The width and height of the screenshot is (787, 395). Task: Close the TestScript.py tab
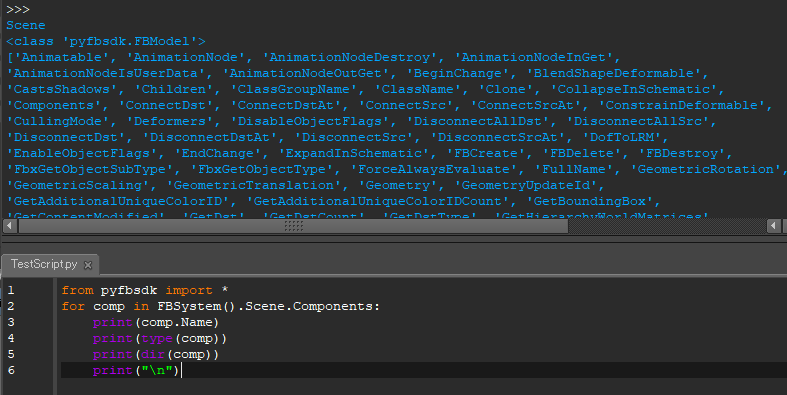pos(88,265)
